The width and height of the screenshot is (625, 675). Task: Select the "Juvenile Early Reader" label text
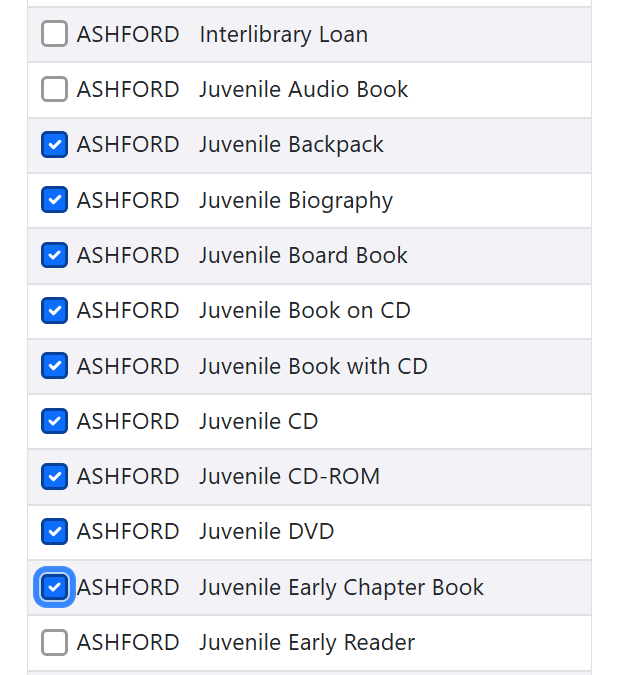[x=306, y=642]
